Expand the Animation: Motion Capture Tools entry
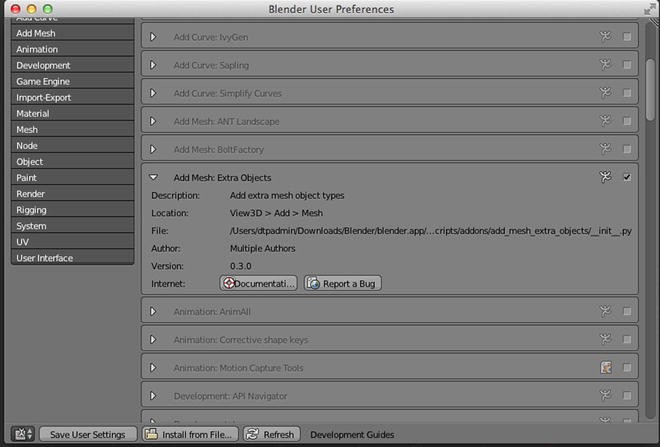 153,367
